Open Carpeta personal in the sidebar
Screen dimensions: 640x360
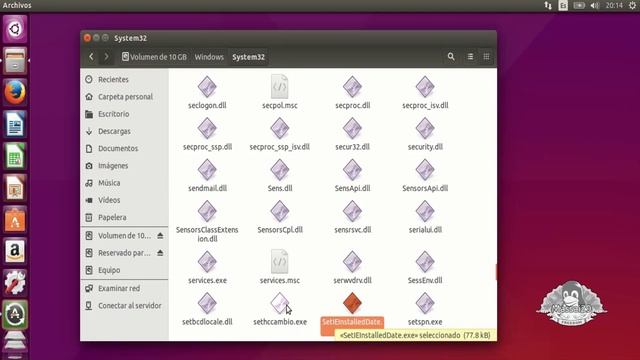[124, 97]
